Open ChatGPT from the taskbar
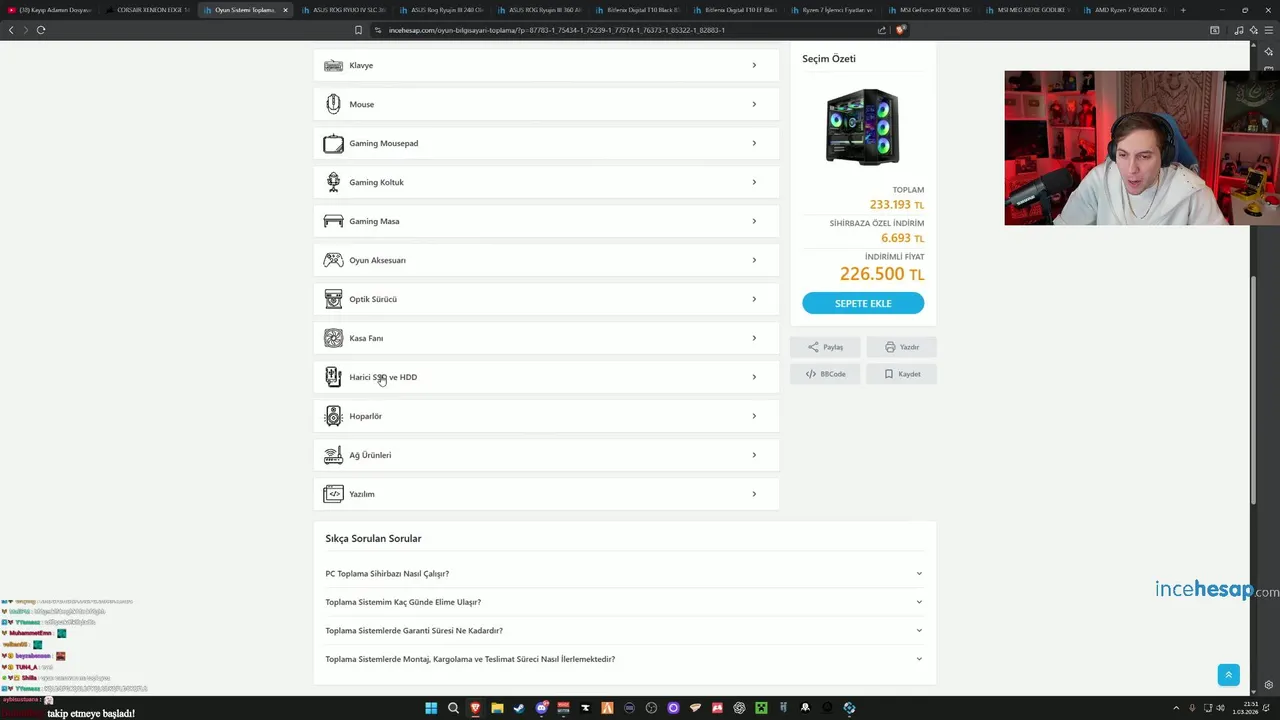 click(x=739, y=708)
